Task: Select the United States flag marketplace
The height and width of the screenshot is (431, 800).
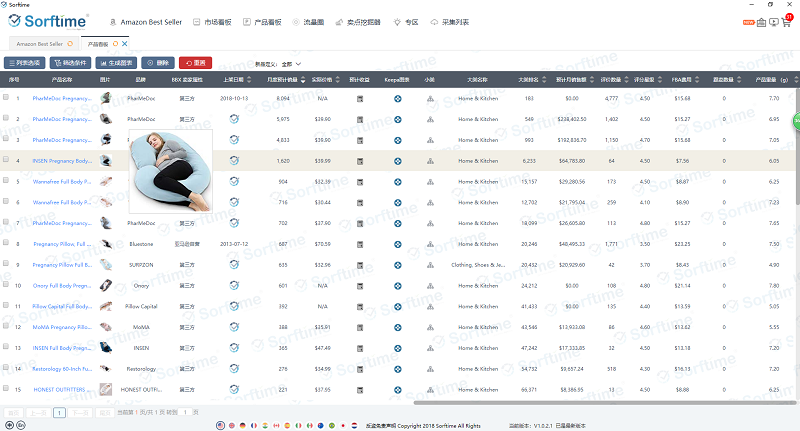Action: pyautogui.click(x=220, y=425)
